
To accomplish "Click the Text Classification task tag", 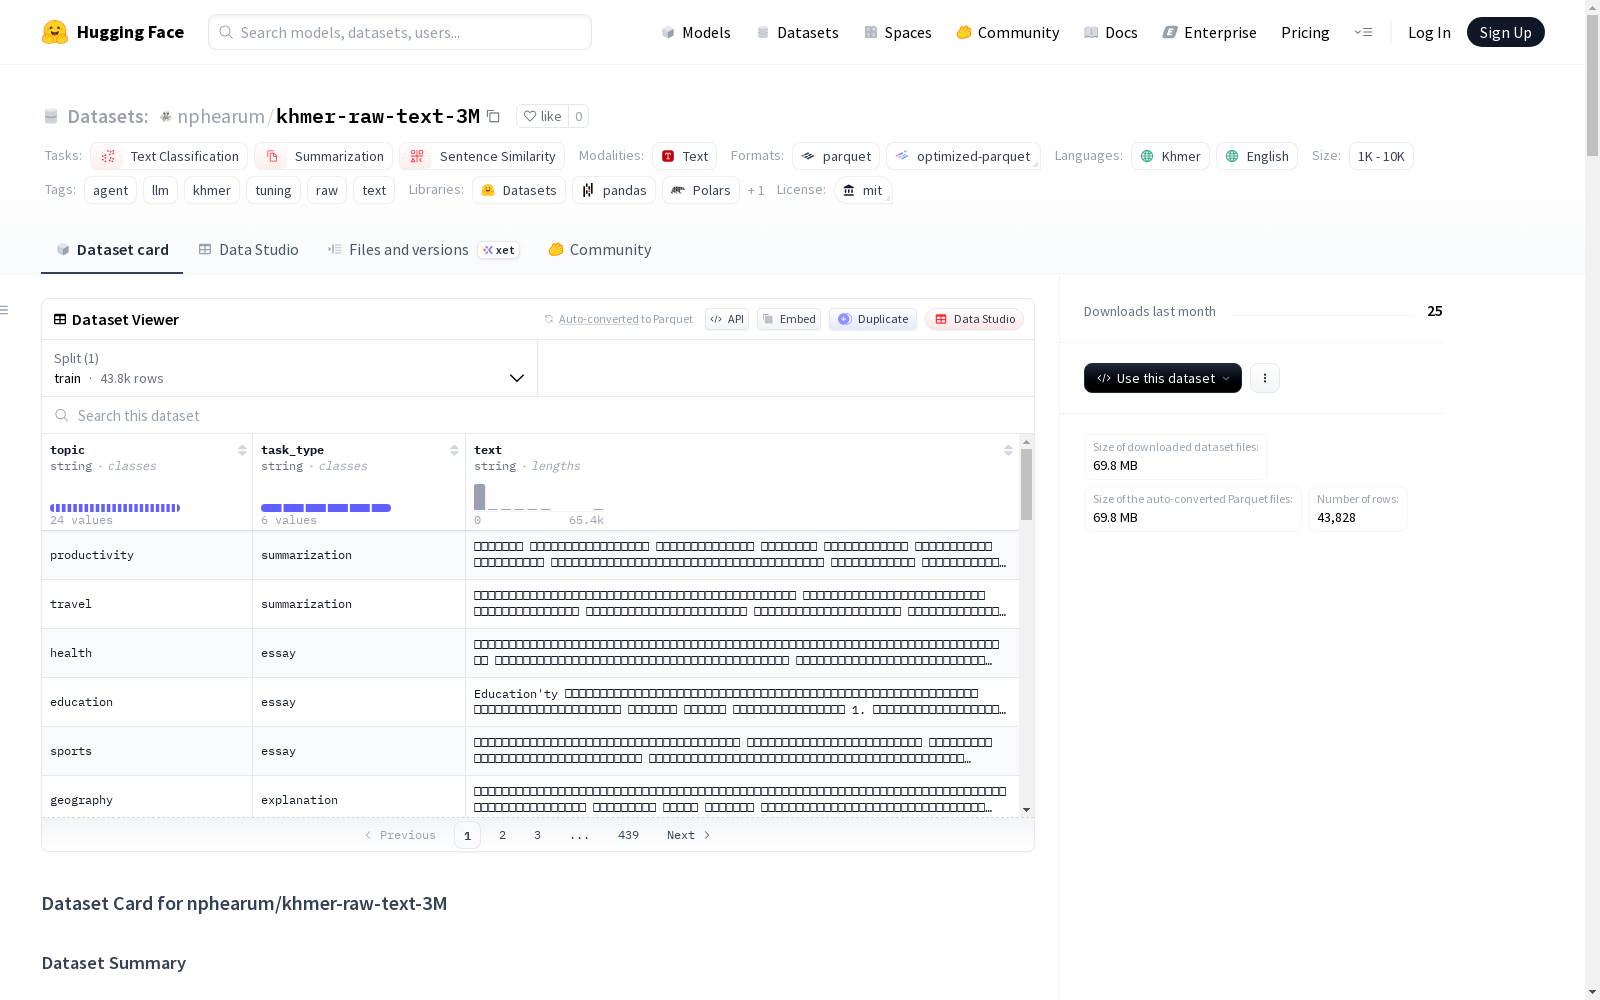I will pos(169,156).
